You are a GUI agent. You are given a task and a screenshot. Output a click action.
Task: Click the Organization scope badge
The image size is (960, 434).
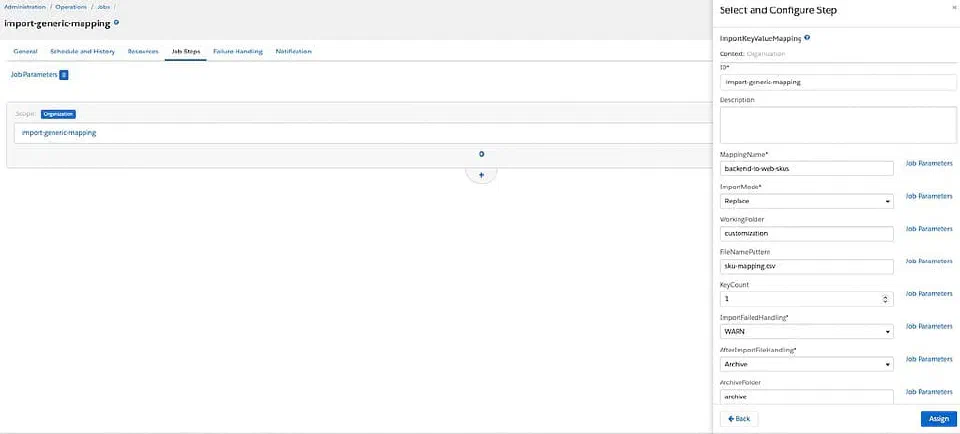point(58,114)
